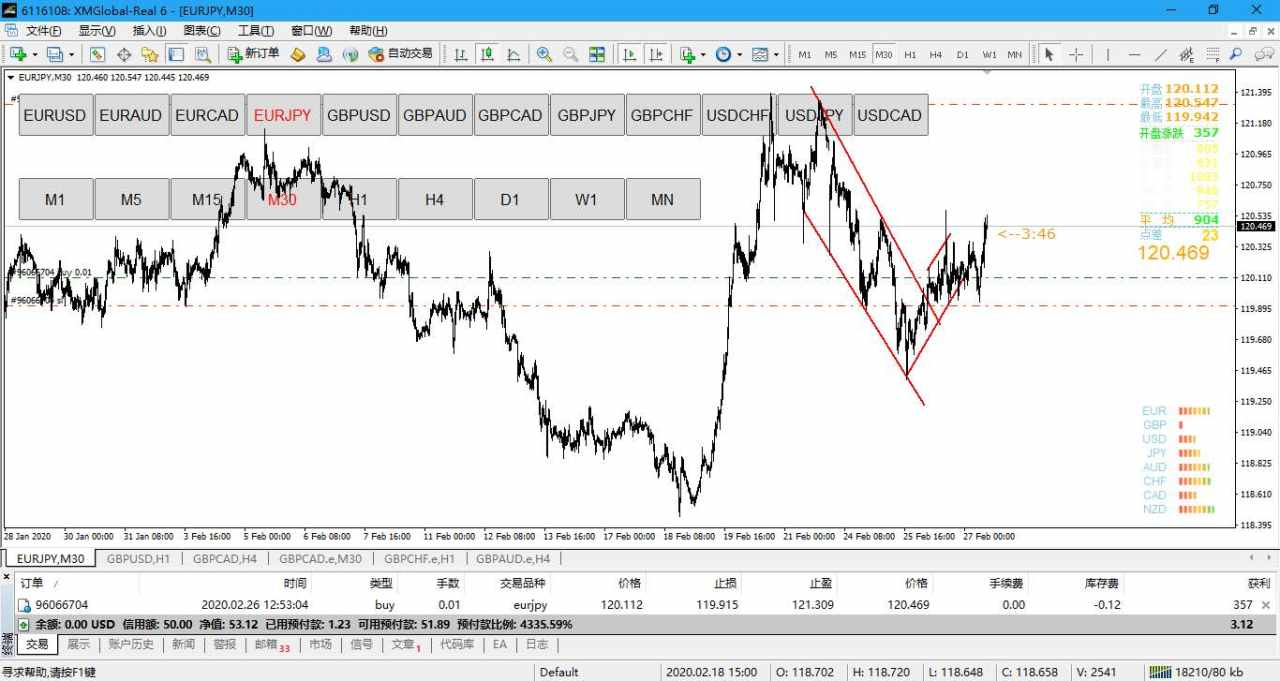Open the 工具 menu

pos(256,31)
